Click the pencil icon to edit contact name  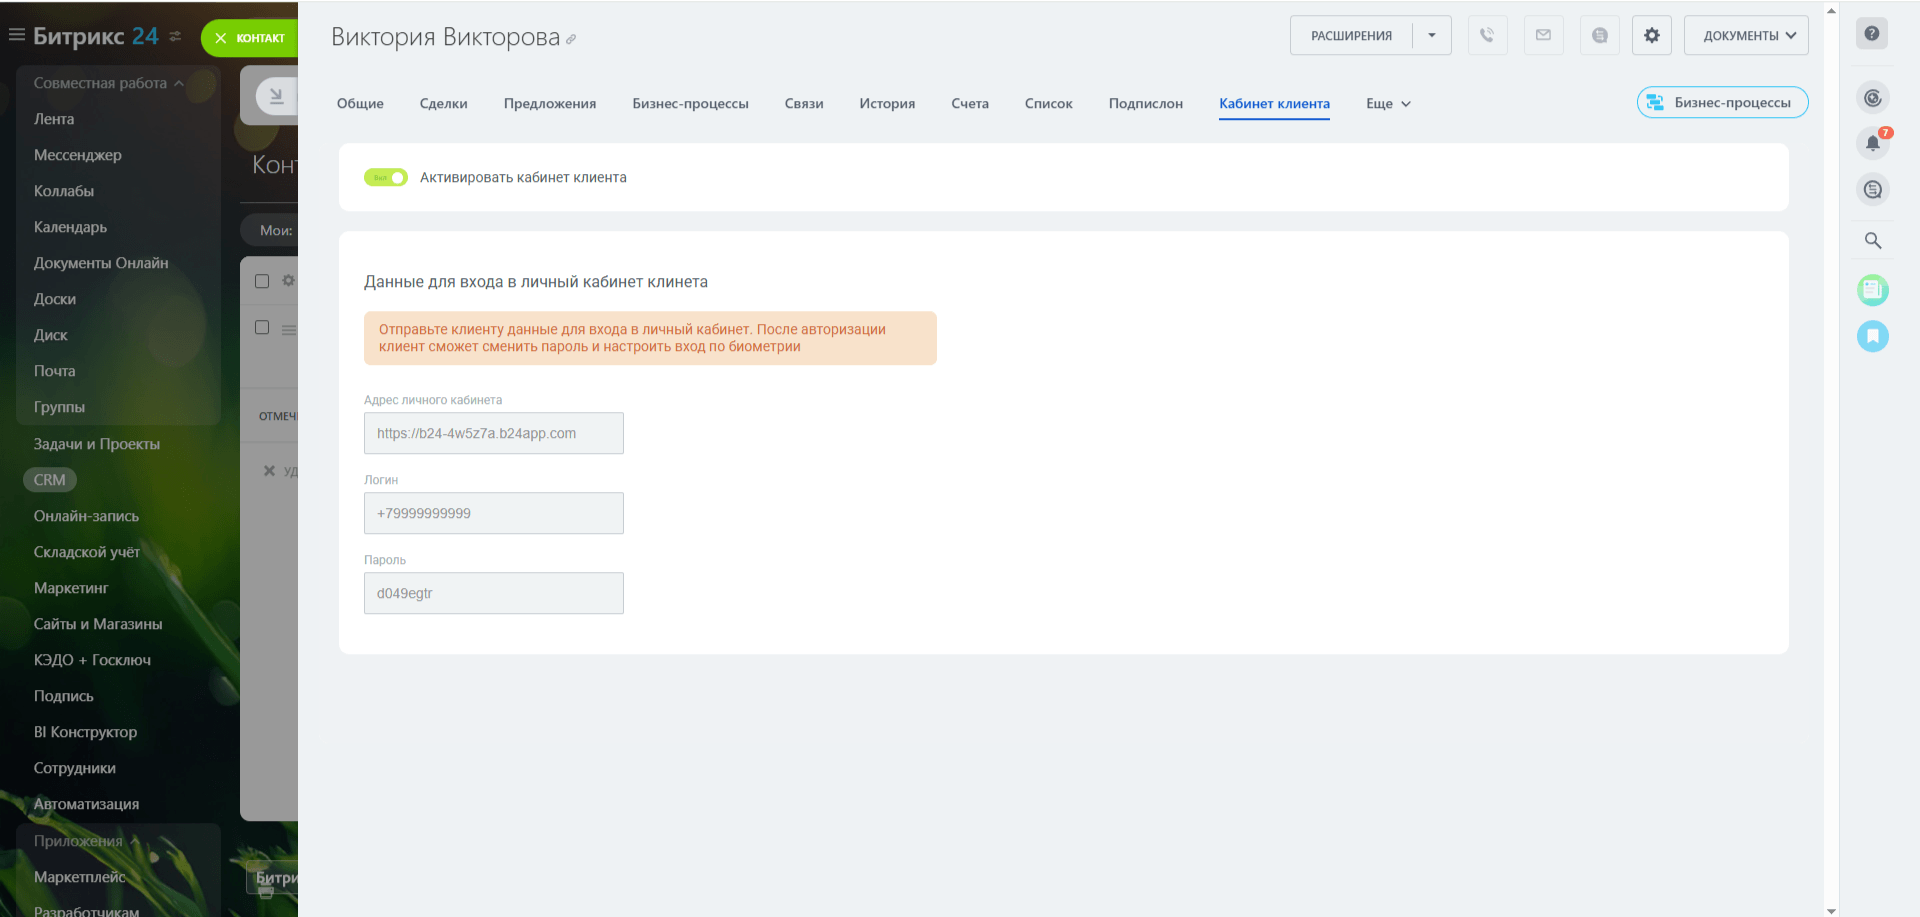571,40
